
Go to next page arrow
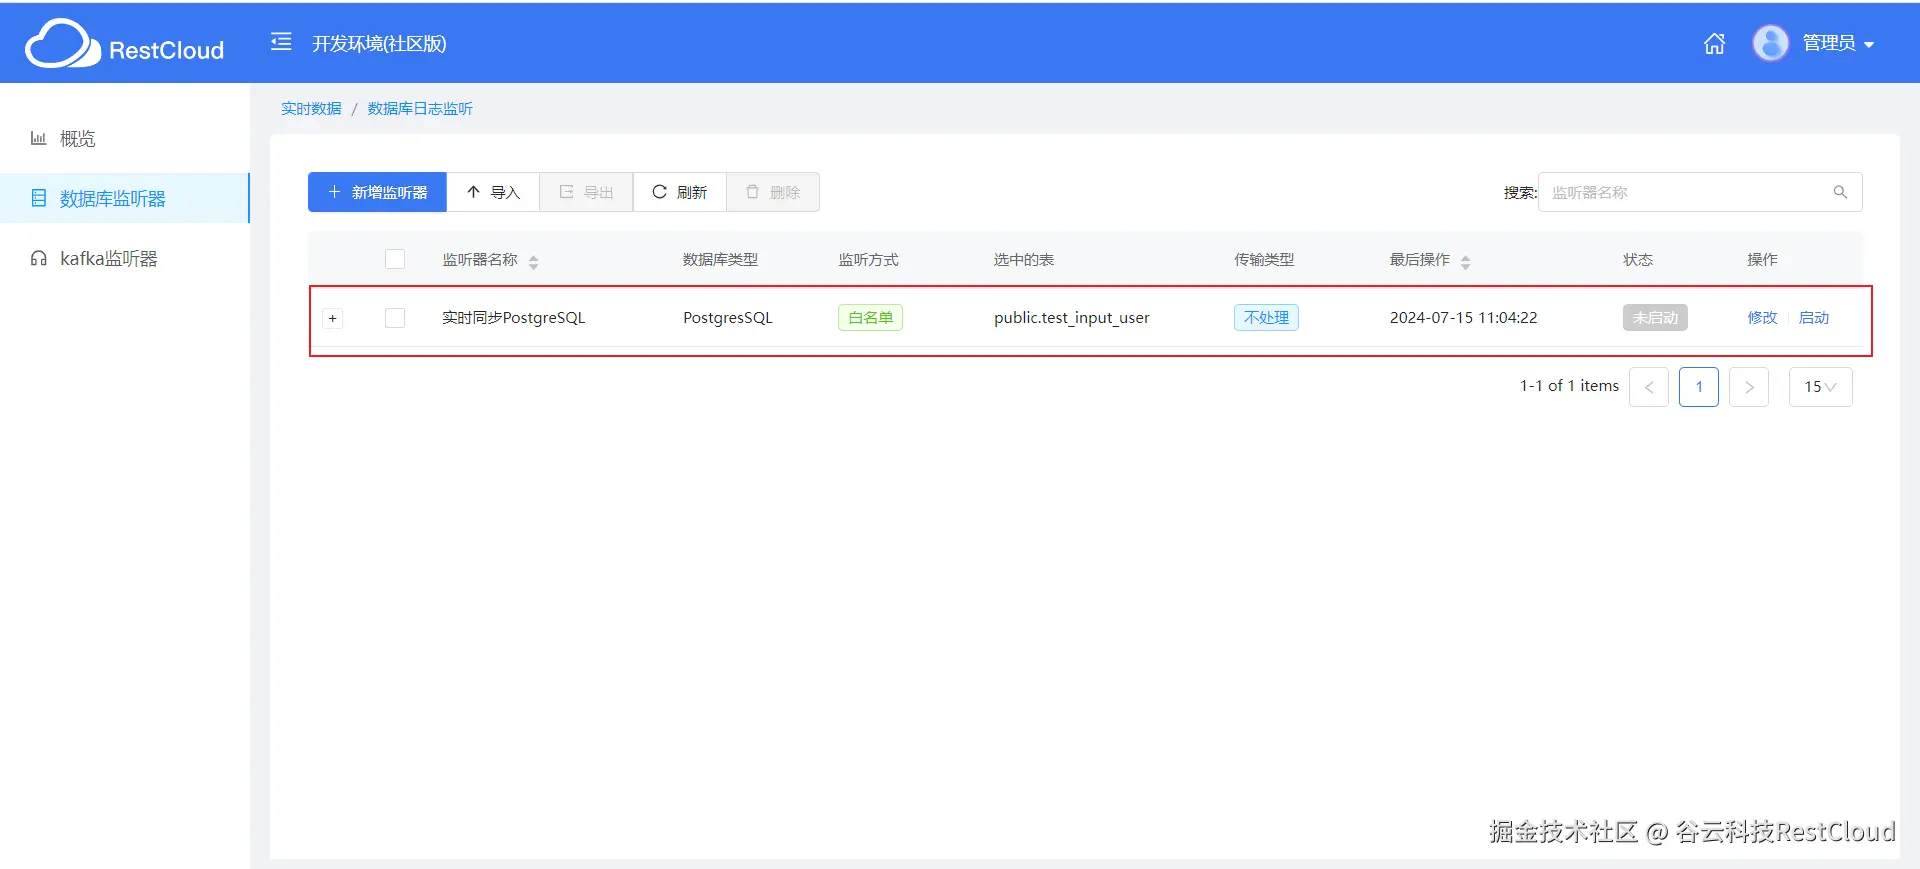coord(1749,387)
